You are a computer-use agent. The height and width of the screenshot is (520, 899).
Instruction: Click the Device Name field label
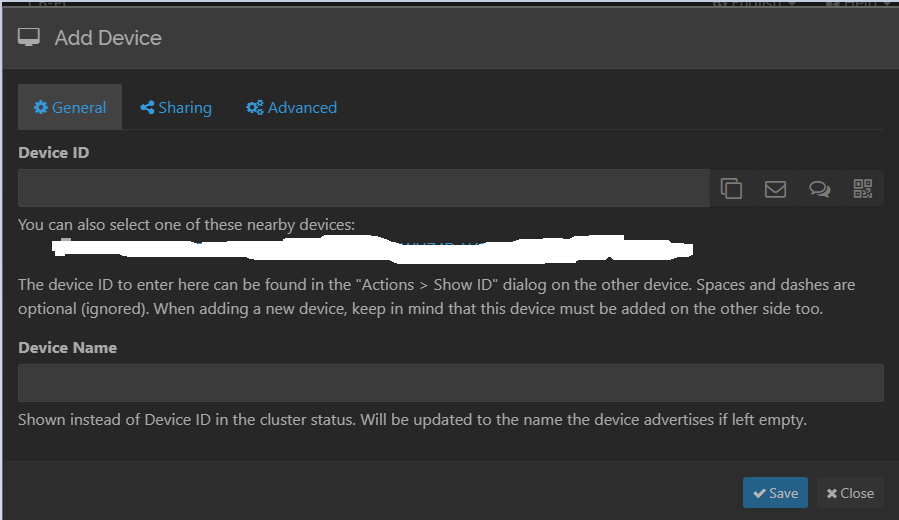(67, 348)
